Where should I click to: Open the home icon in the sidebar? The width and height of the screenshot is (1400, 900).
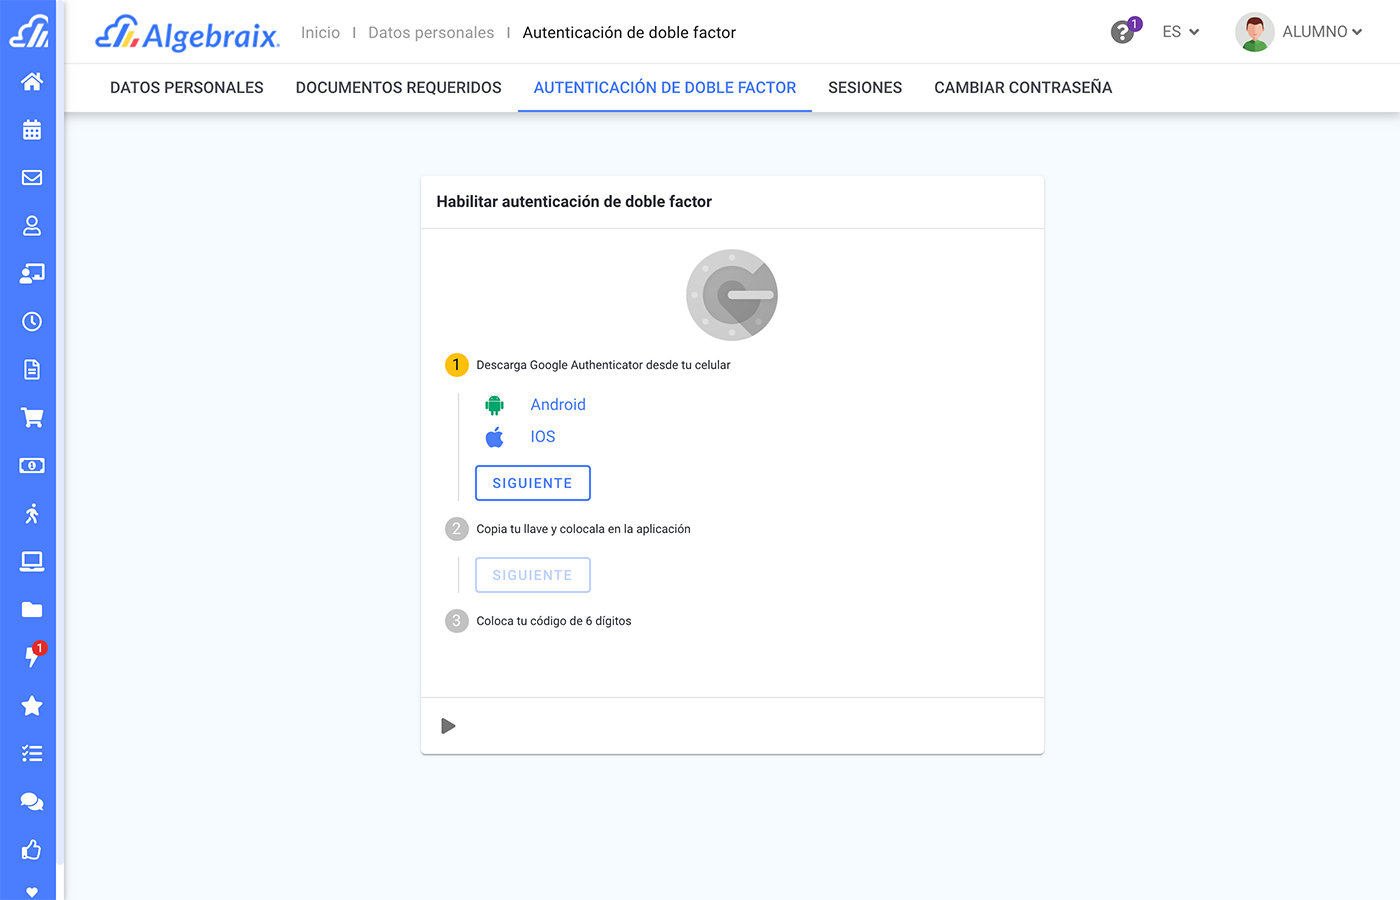30,81
